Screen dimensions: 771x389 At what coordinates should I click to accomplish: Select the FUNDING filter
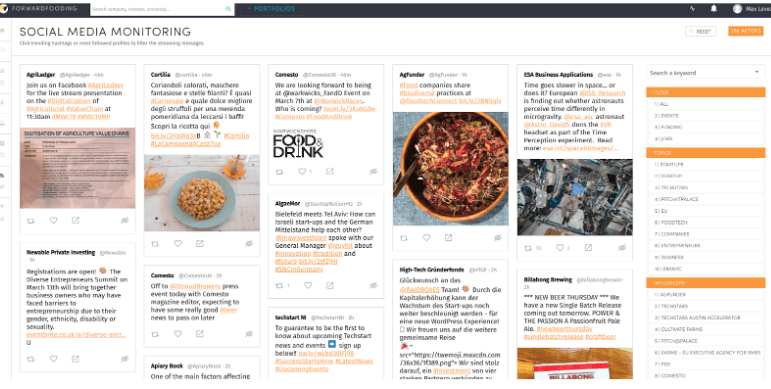[x=706, y=127]
